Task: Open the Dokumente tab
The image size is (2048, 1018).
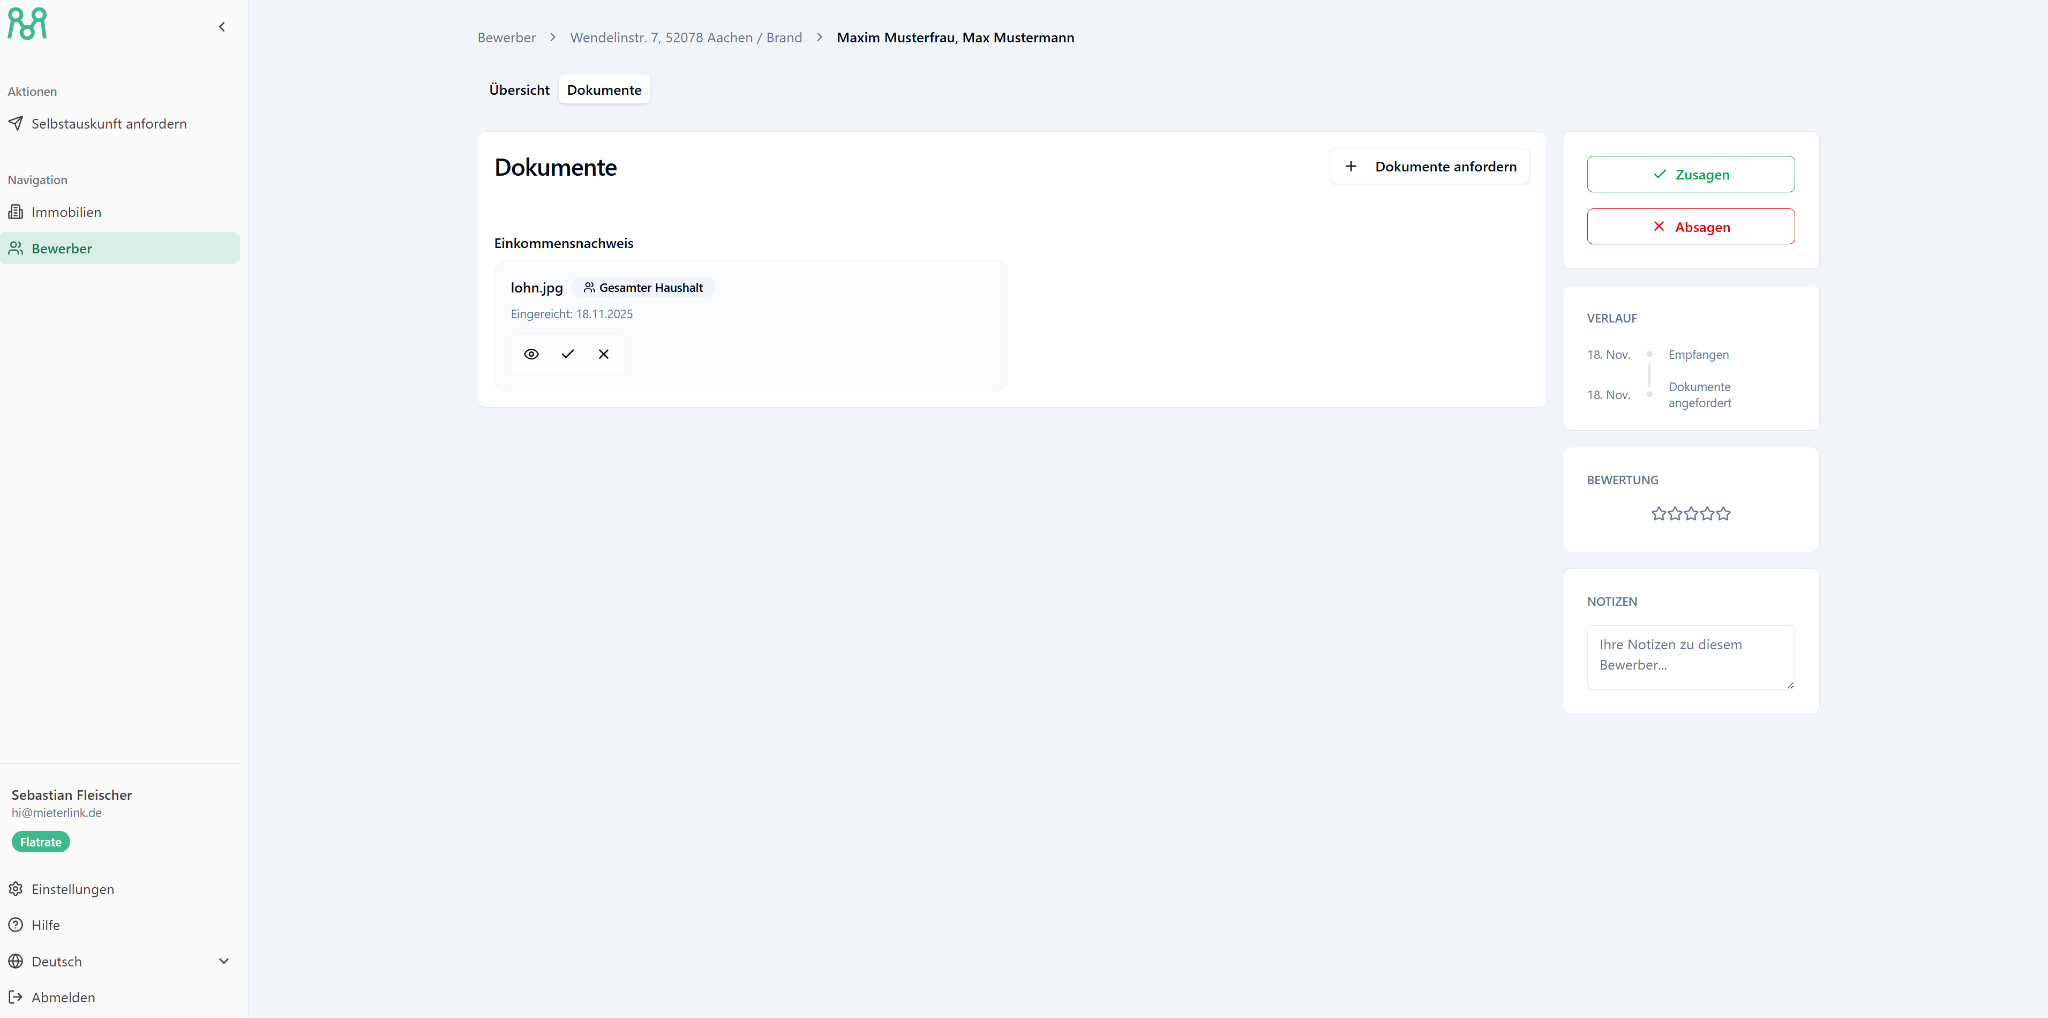Action: tap(604, 90)
